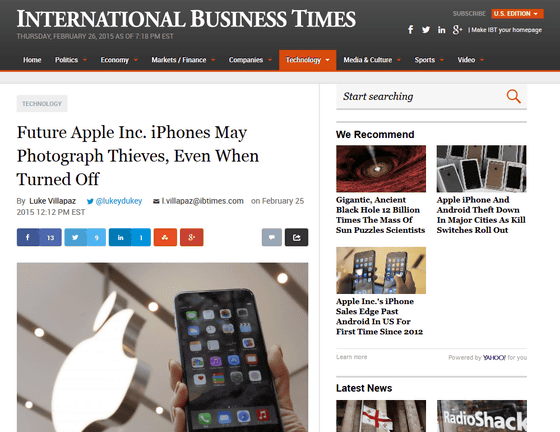Image resolution: width=560 pixels, height=432 pixels.
Task: Go to the Home menu item
Action: (32, 60)
